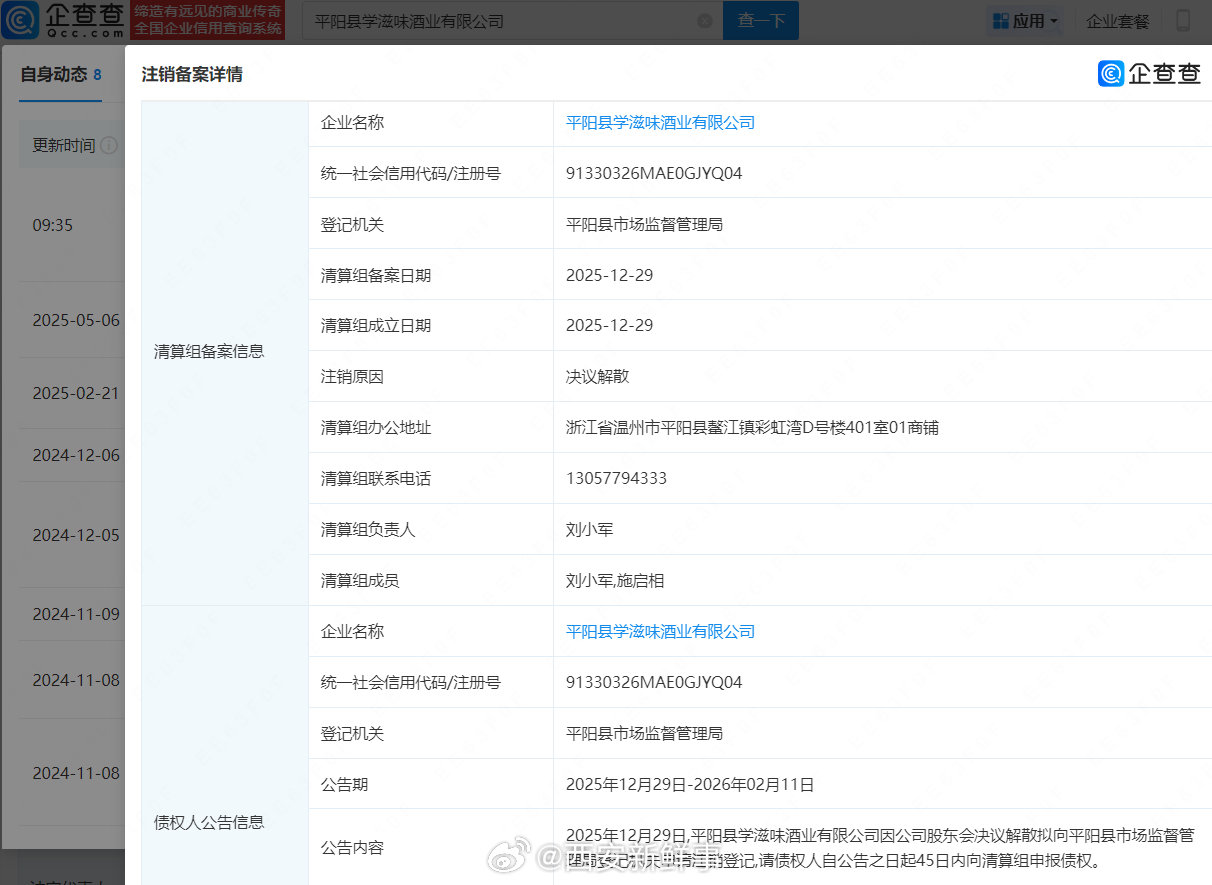1212x885 pixels.
Task: Click the 查一下 search button
Action: tap(760, 21)
